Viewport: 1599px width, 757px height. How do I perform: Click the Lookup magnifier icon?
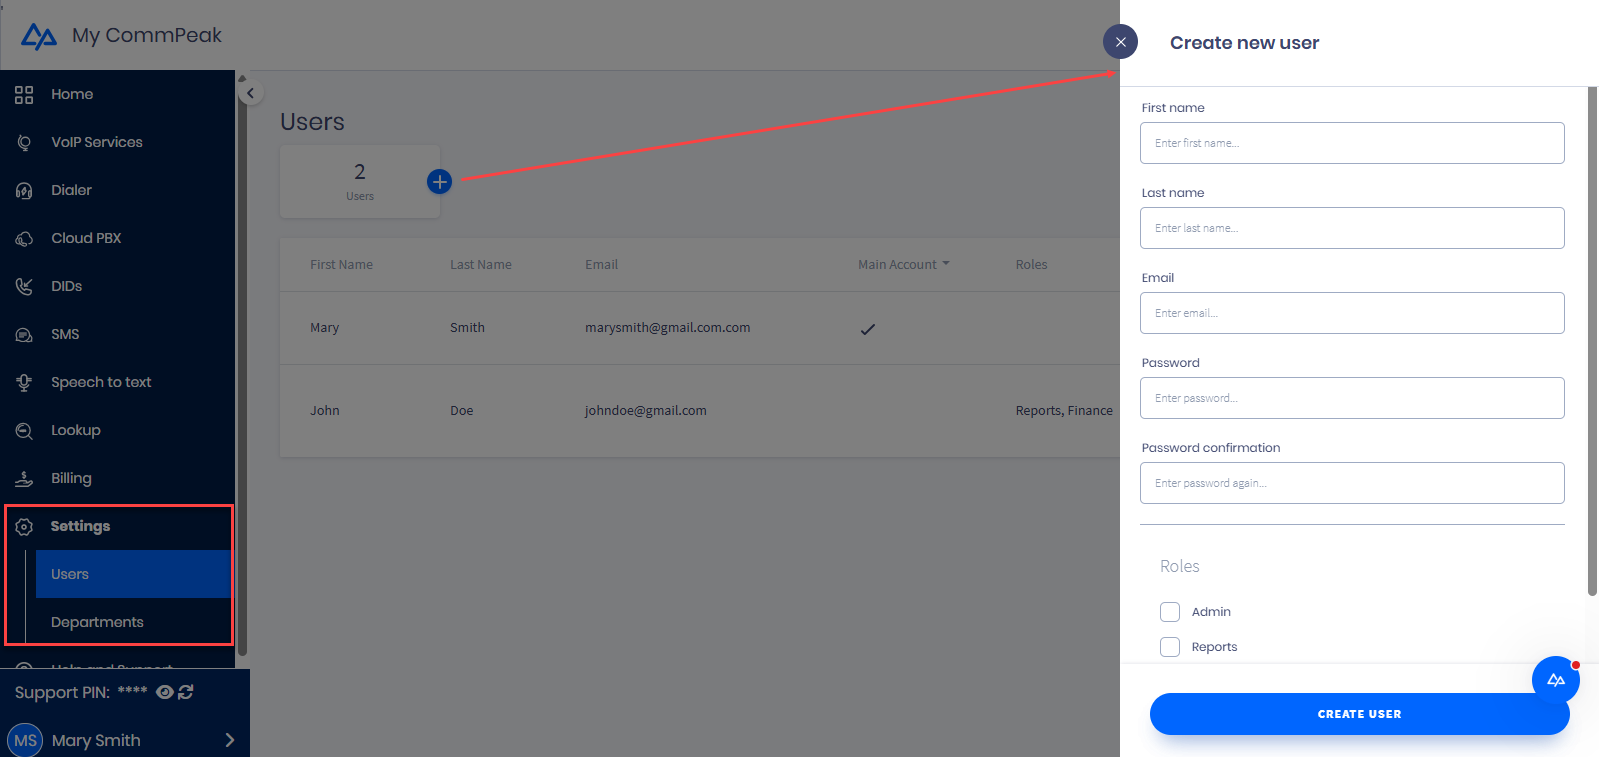coord(24,431)
